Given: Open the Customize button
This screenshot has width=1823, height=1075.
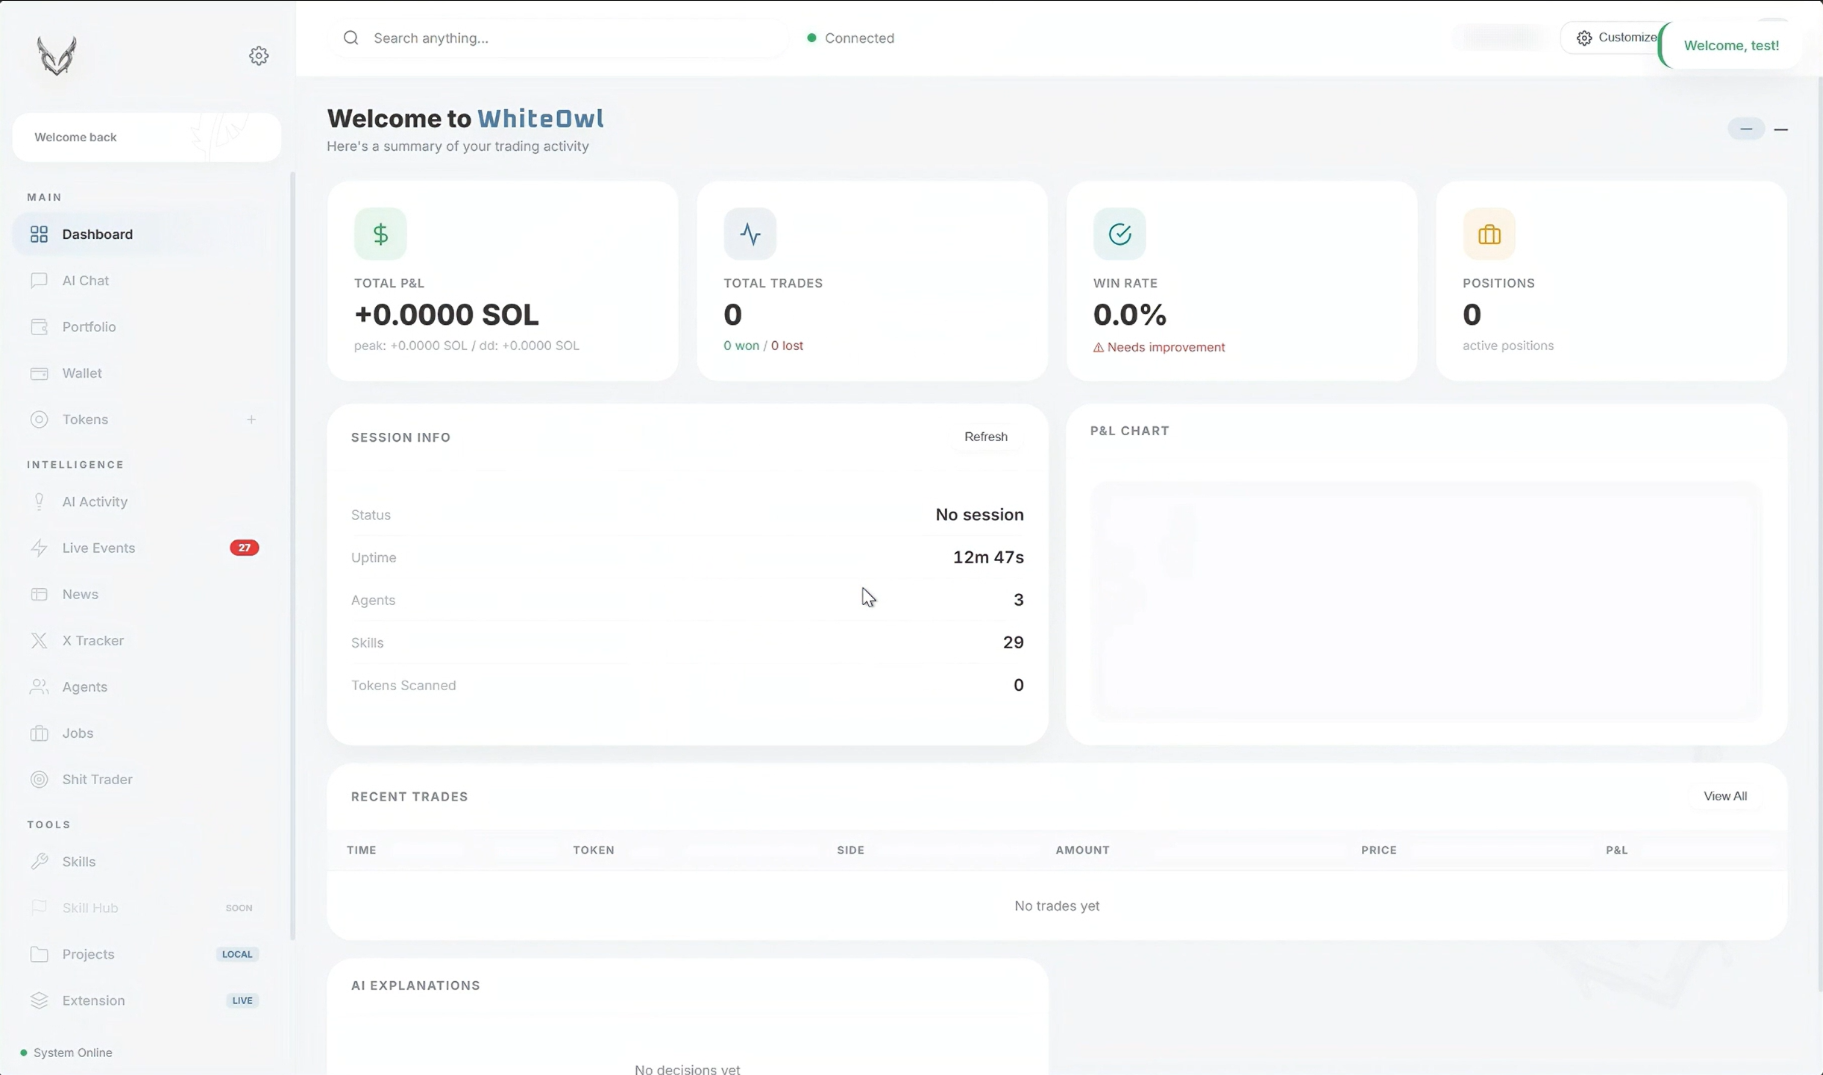Looking at the screenshot, I should tap(1613, 38).
